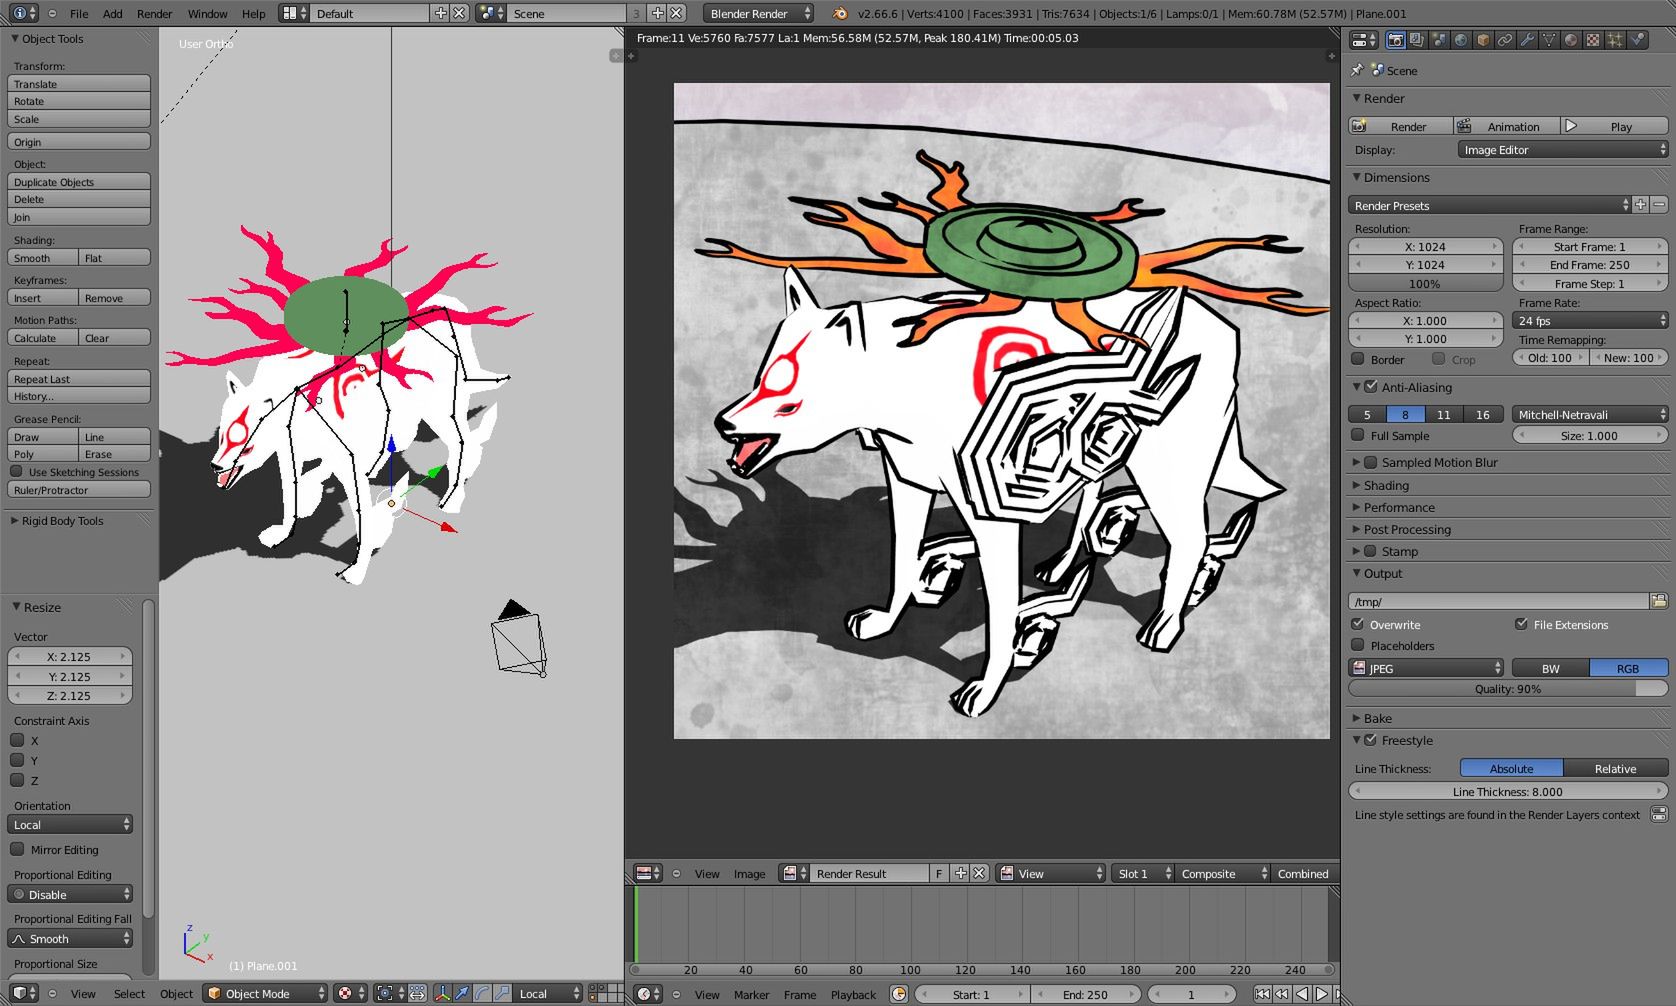Add a new image with plus icon
1676x1006 pixels.
(x=961, y=873)
